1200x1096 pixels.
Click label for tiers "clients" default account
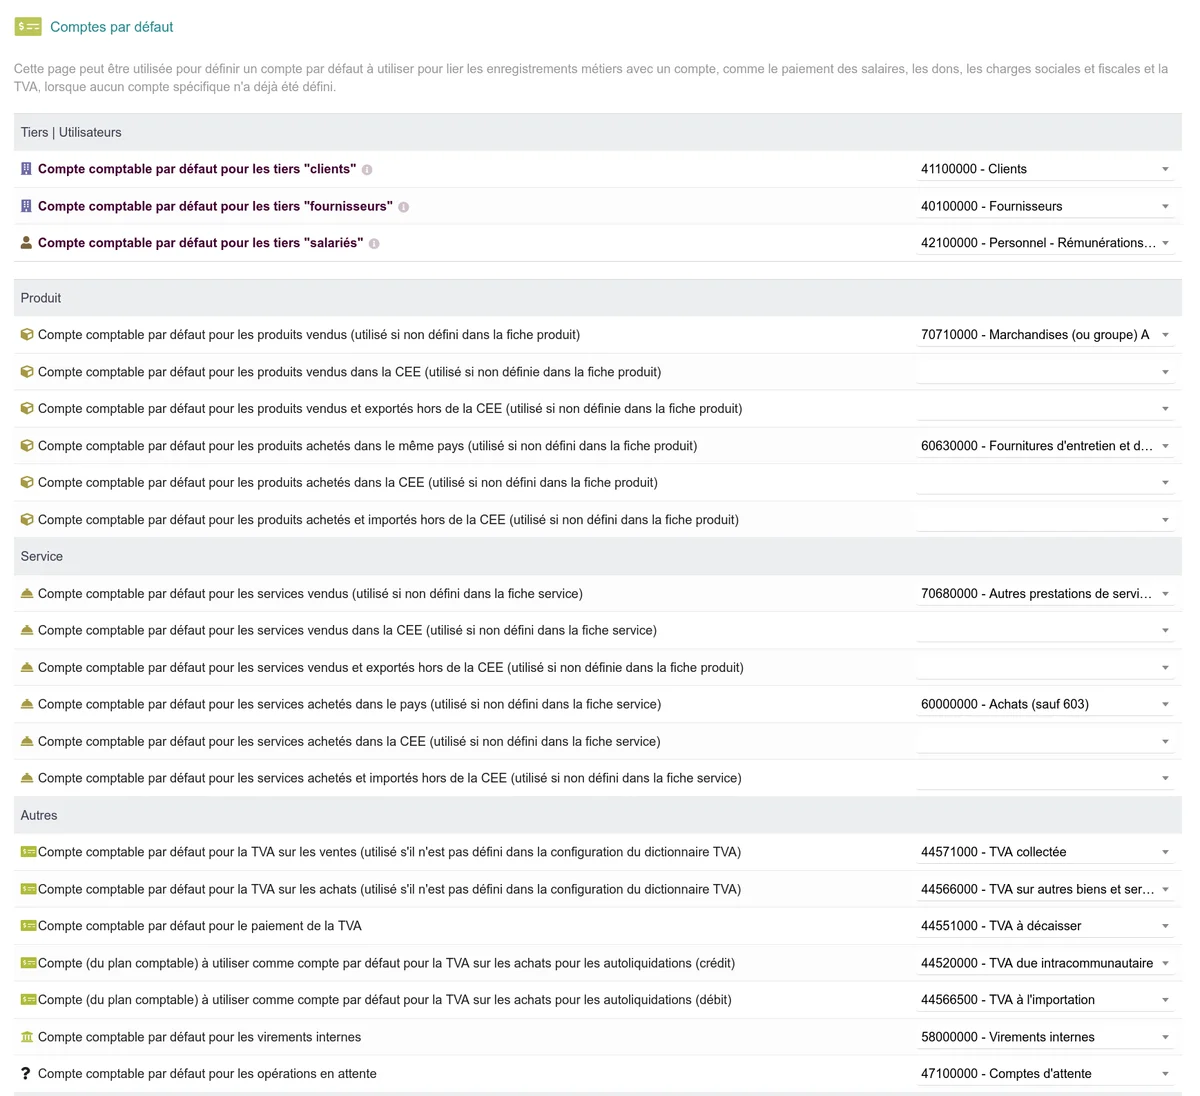(197, 169)
